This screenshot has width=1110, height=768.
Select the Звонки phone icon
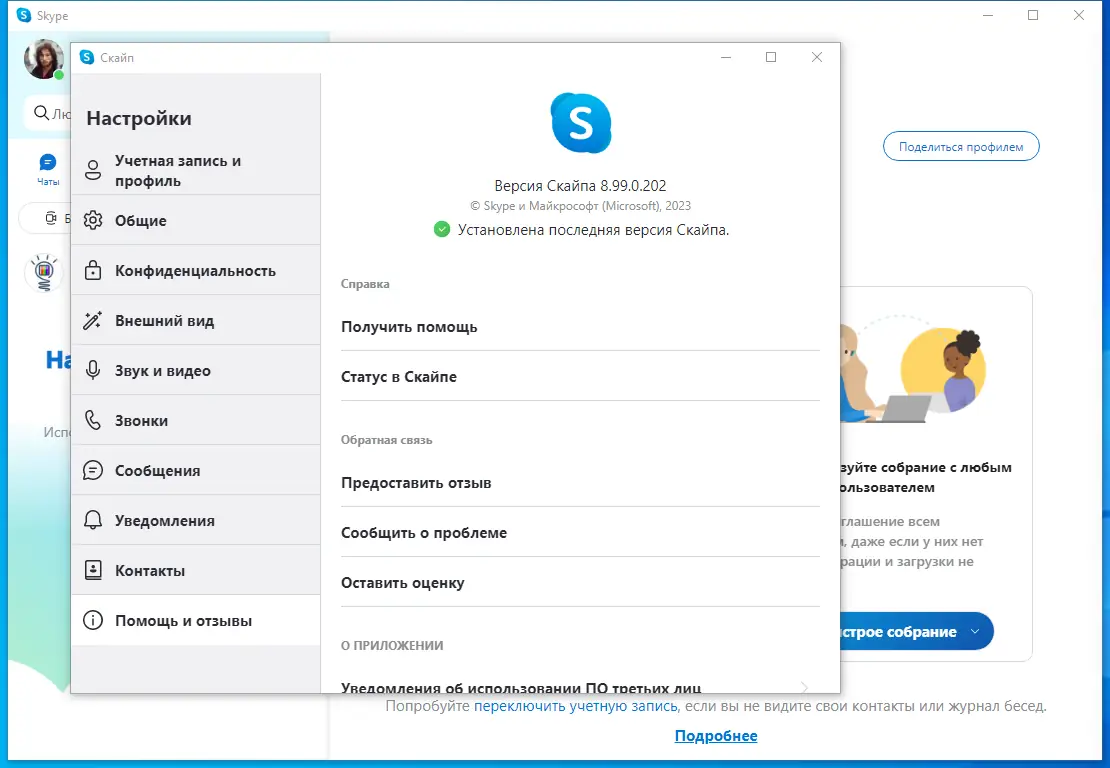point(94,420)
